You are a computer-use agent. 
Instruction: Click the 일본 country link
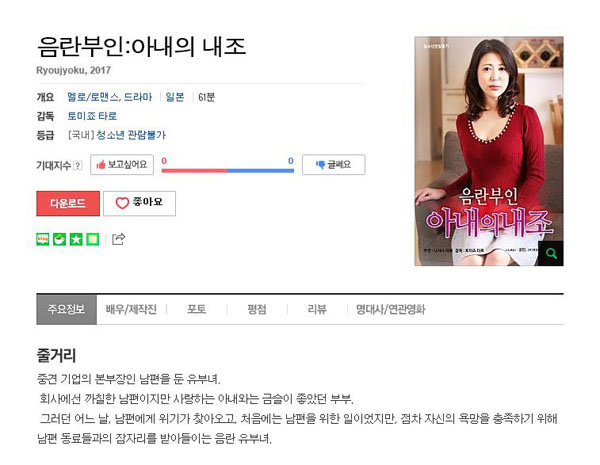tap(175, 97)
